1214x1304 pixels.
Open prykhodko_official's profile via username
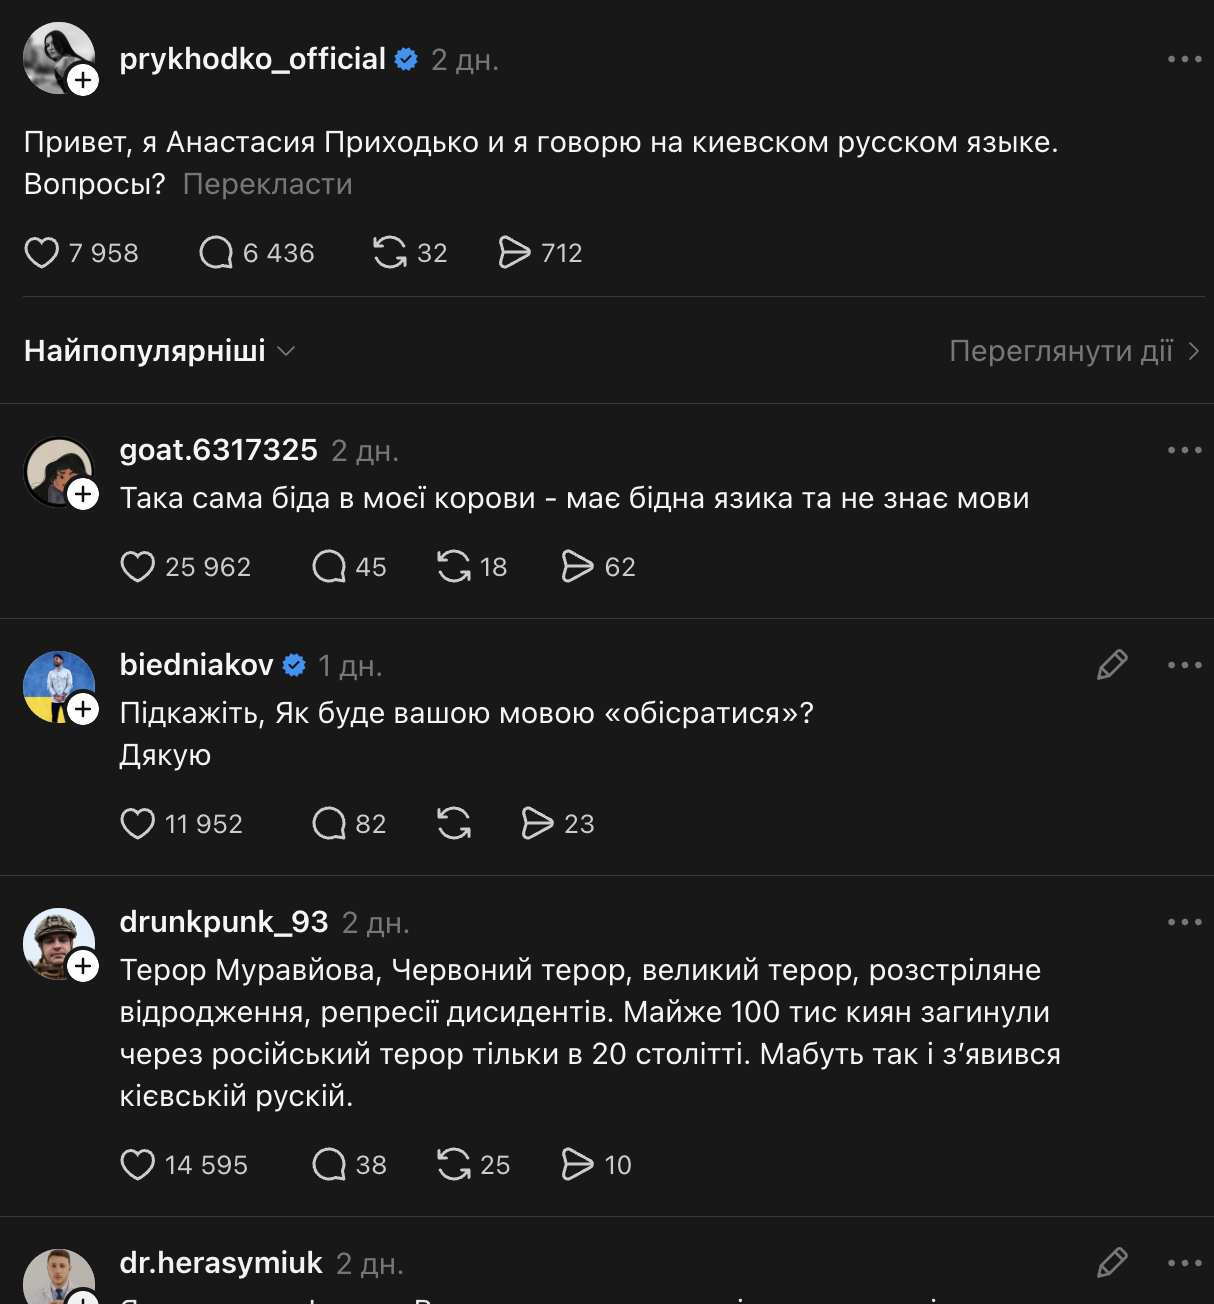(x=252, y=59)
